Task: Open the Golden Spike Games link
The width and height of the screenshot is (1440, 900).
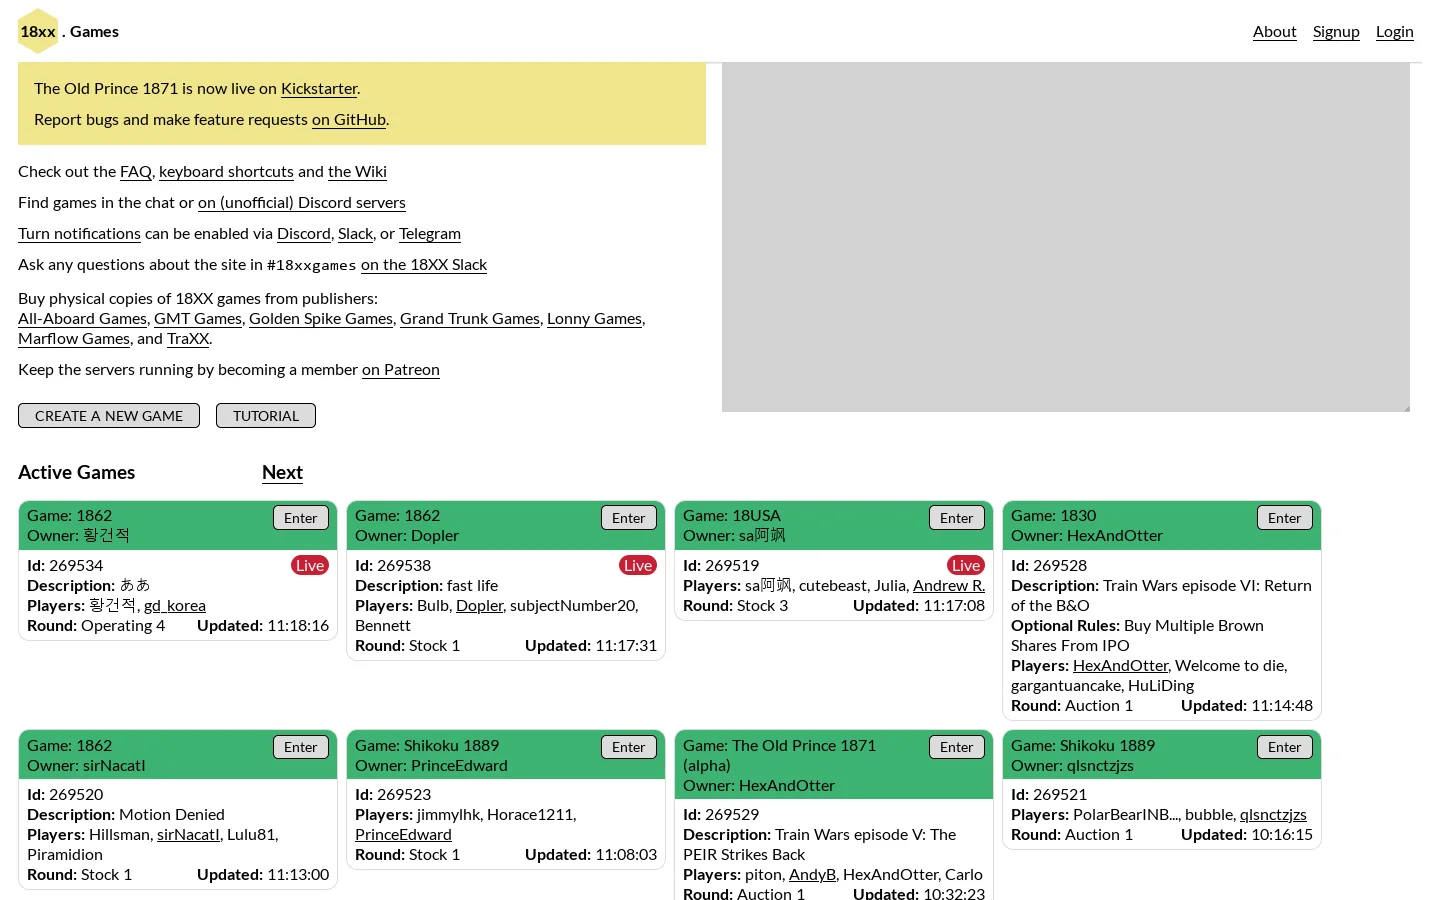Action: (321, 319)
